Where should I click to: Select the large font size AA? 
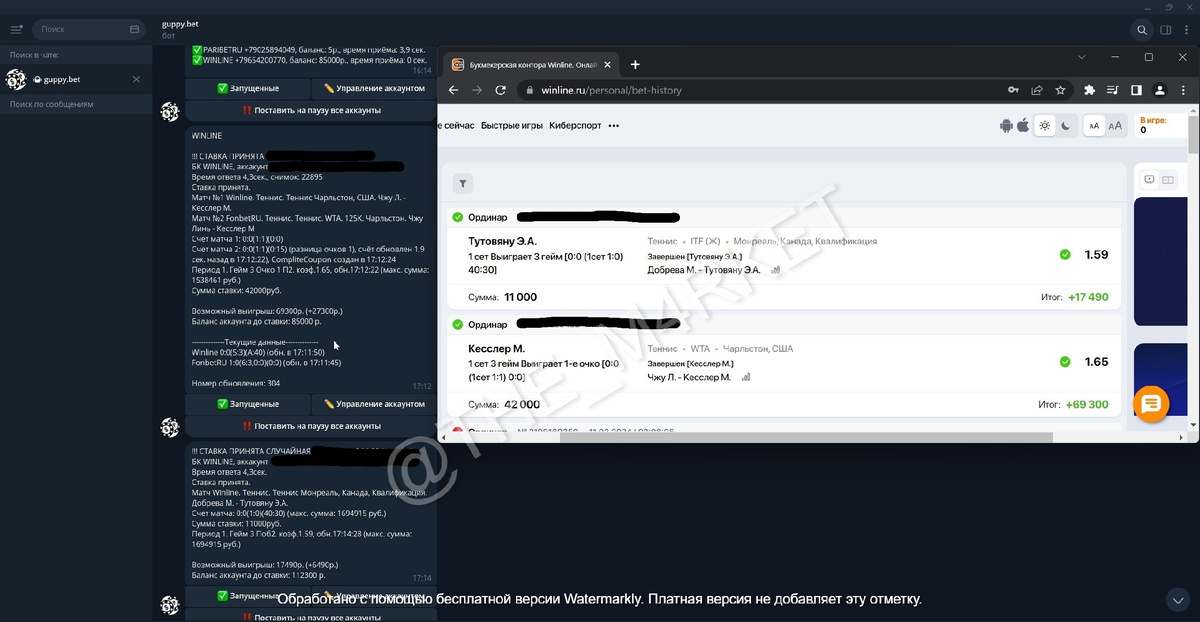(x=1115, y=126)
